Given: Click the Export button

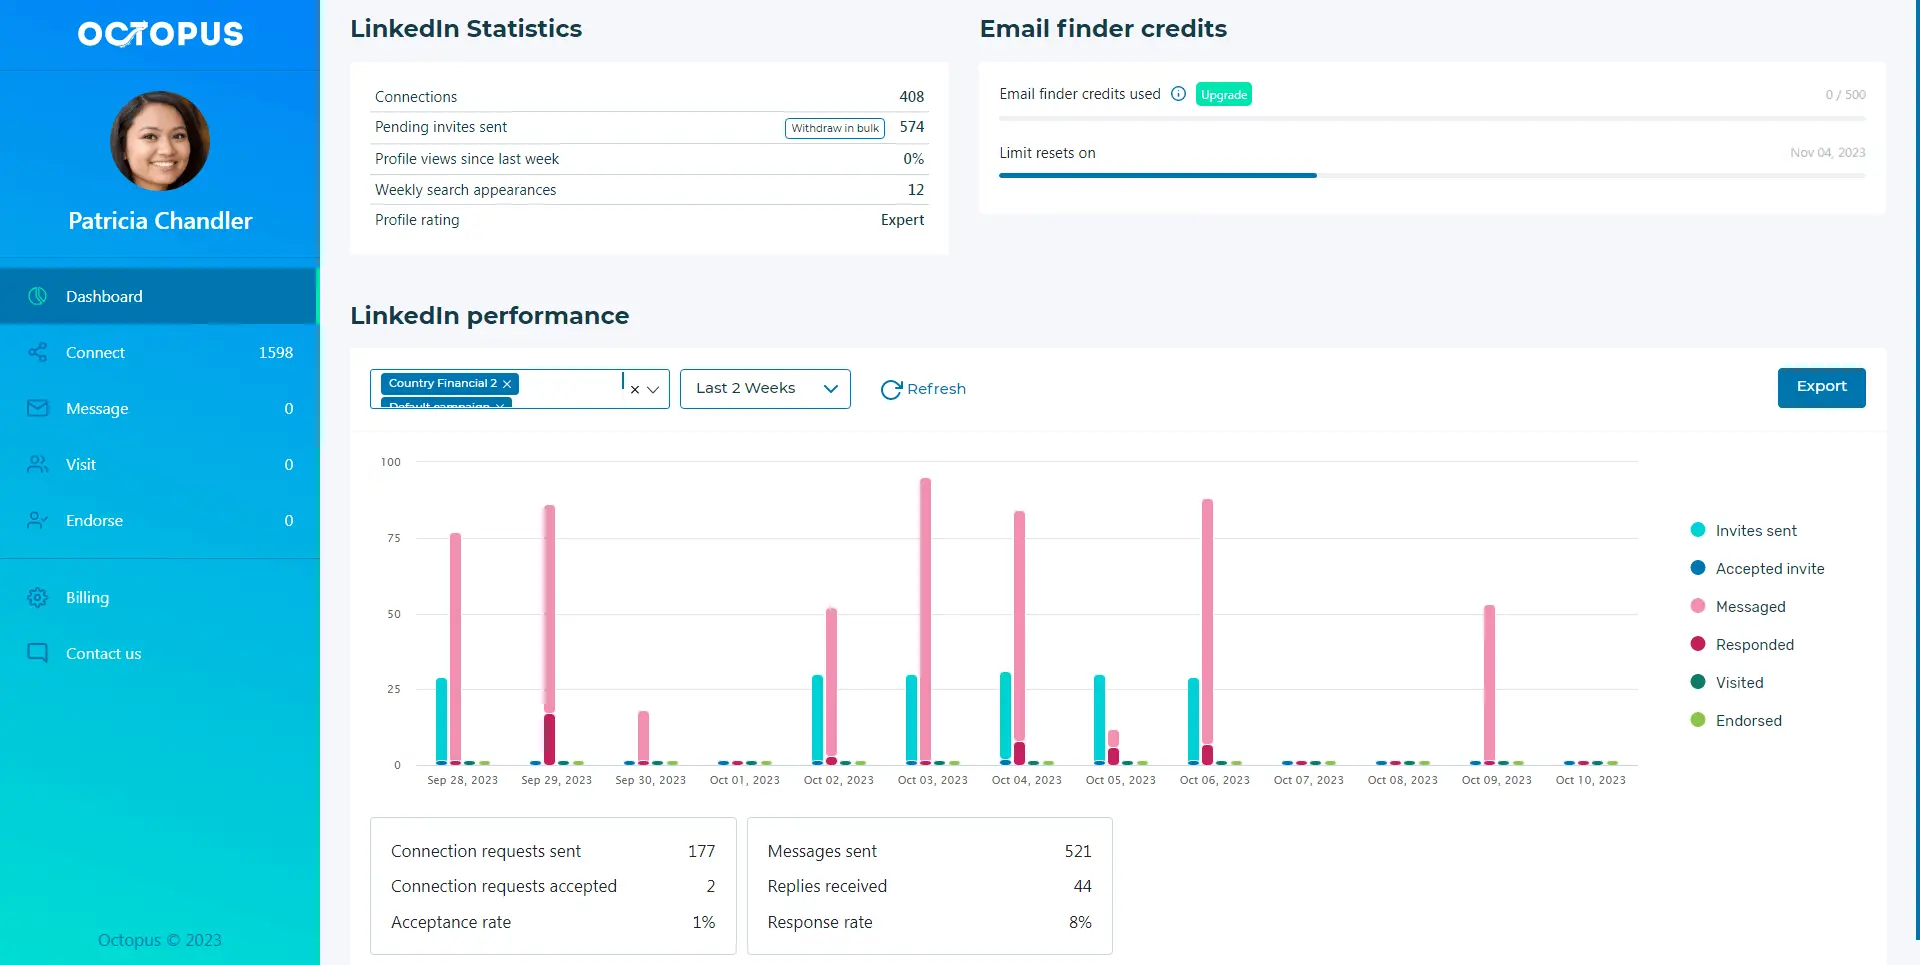Looking at the screenshot, I should 1821,387.
